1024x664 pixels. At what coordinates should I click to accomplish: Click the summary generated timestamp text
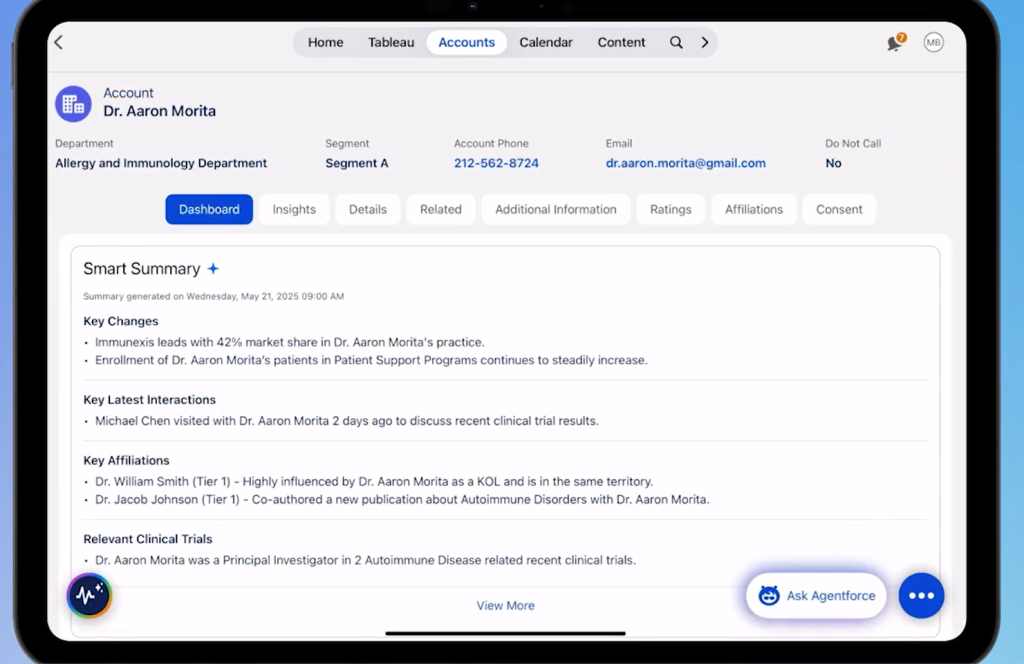pyautogui.click(x=214, y=296)
